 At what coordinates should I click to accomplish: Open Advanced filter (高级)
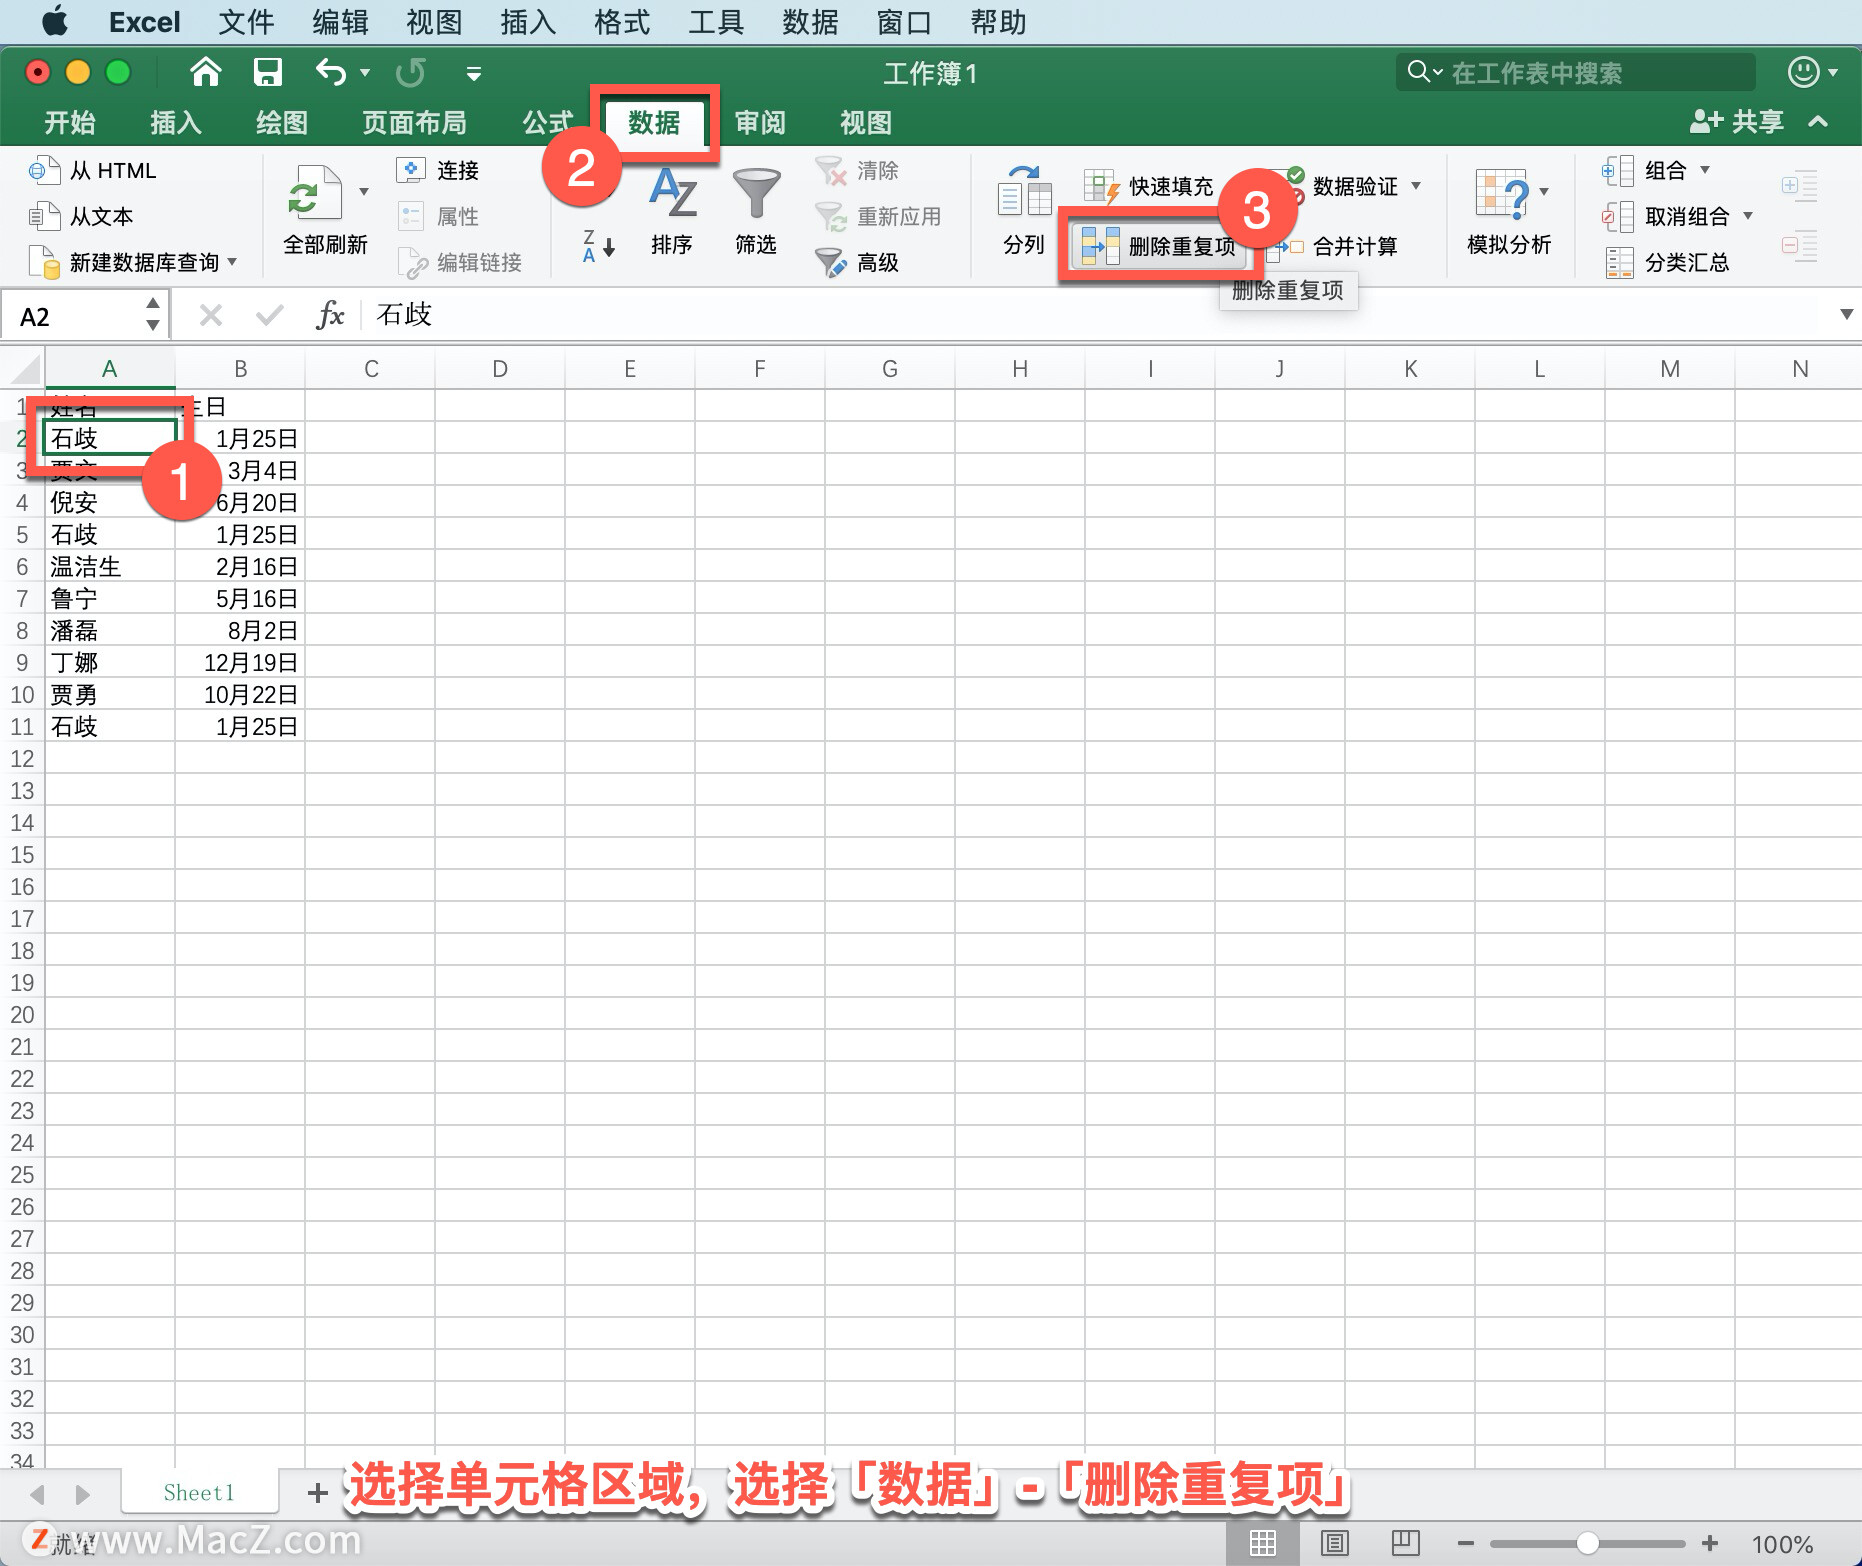857,262
